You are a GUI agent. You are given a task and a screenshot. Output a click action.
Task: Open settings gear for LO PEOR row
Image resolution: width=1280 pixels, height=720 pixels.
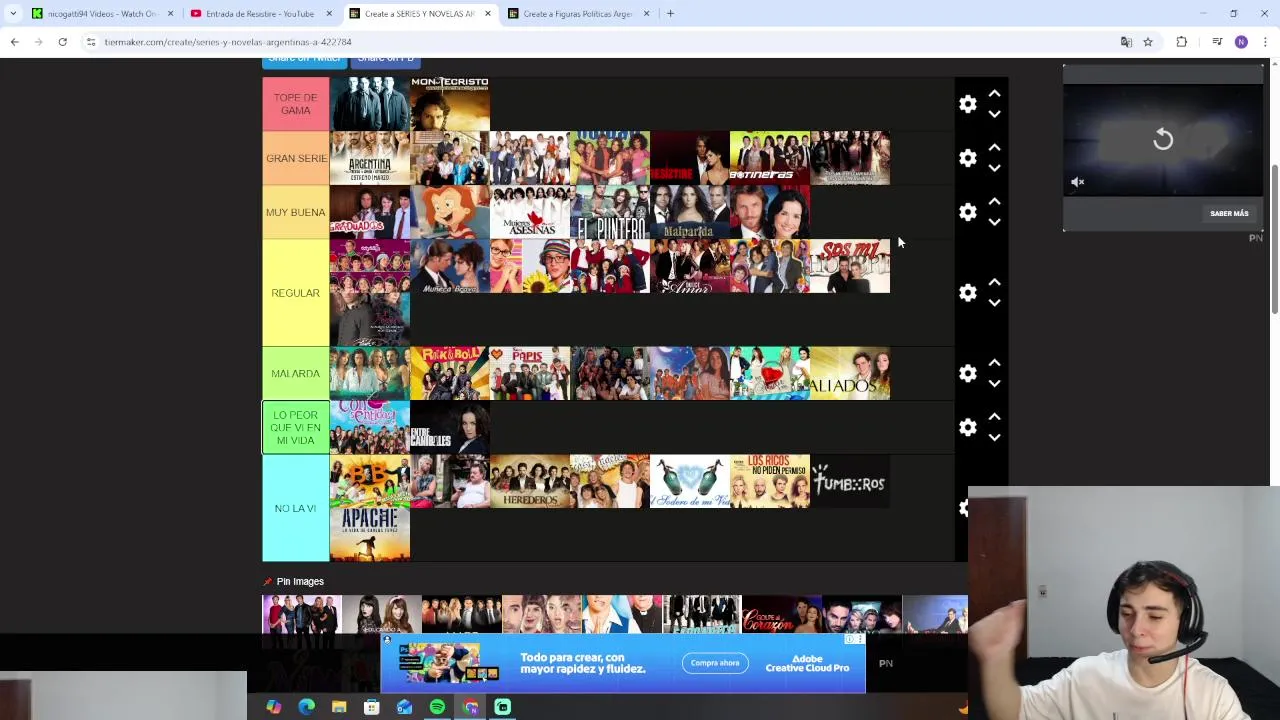pos(967,427)
